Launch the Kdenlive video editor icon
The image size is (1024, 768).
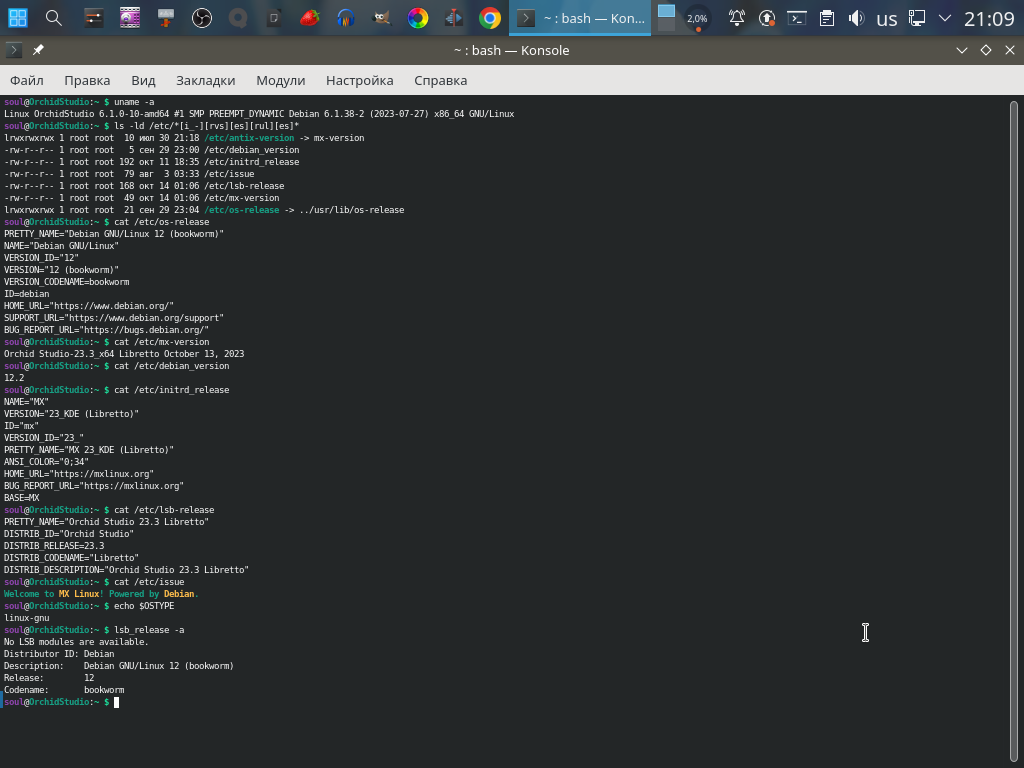click(454, 18)
